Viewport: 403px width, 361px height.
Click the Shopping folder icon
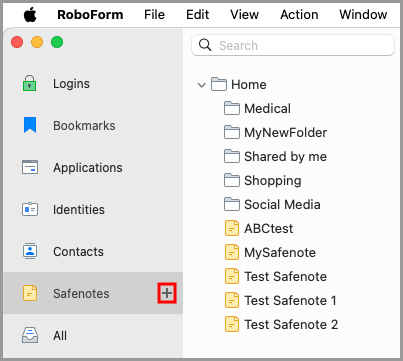coord(232,180)
